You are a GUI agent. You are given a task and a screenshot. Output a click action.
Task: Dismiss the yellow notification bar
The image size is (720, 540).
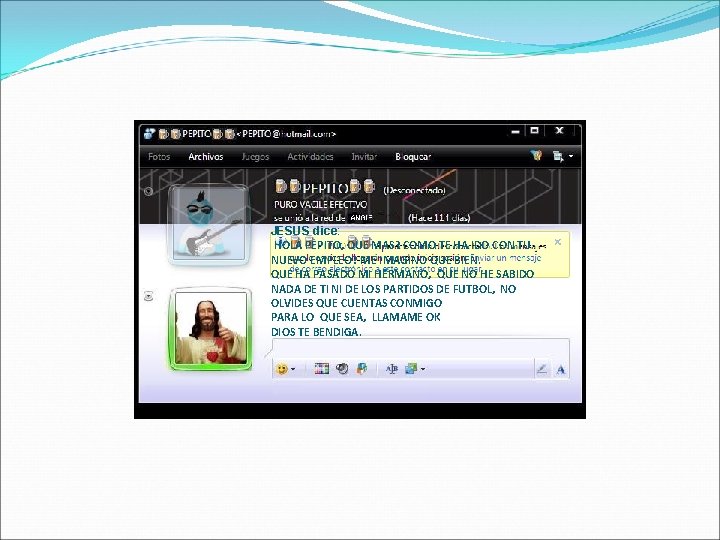[x=558, y=242]
